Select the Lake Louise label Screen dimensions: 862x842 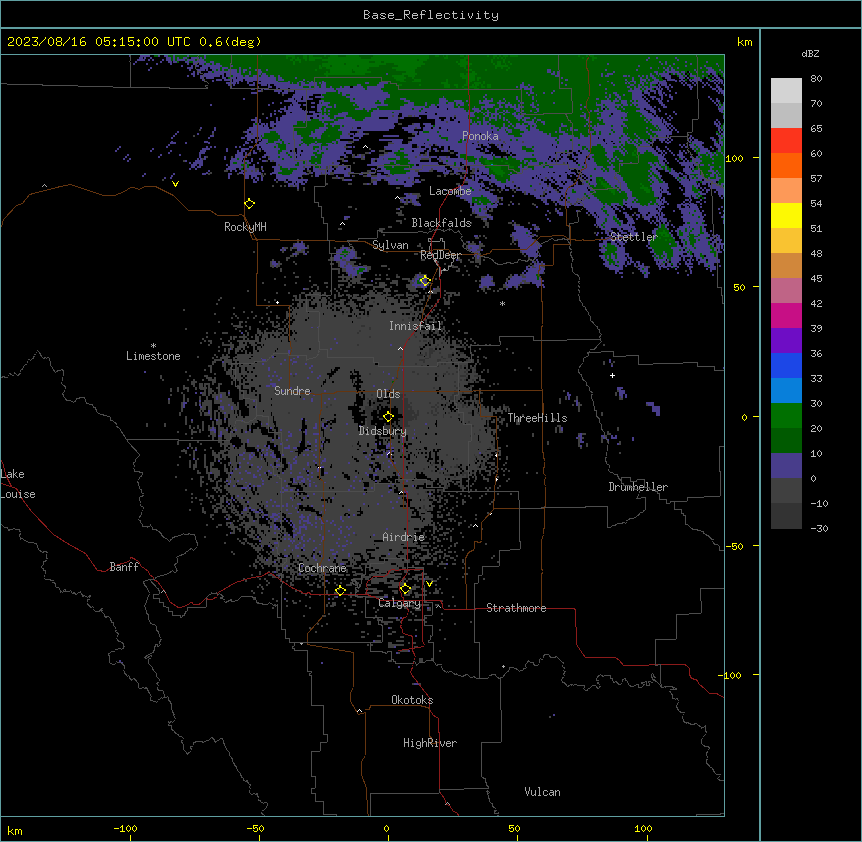click(x=18, y=484)
